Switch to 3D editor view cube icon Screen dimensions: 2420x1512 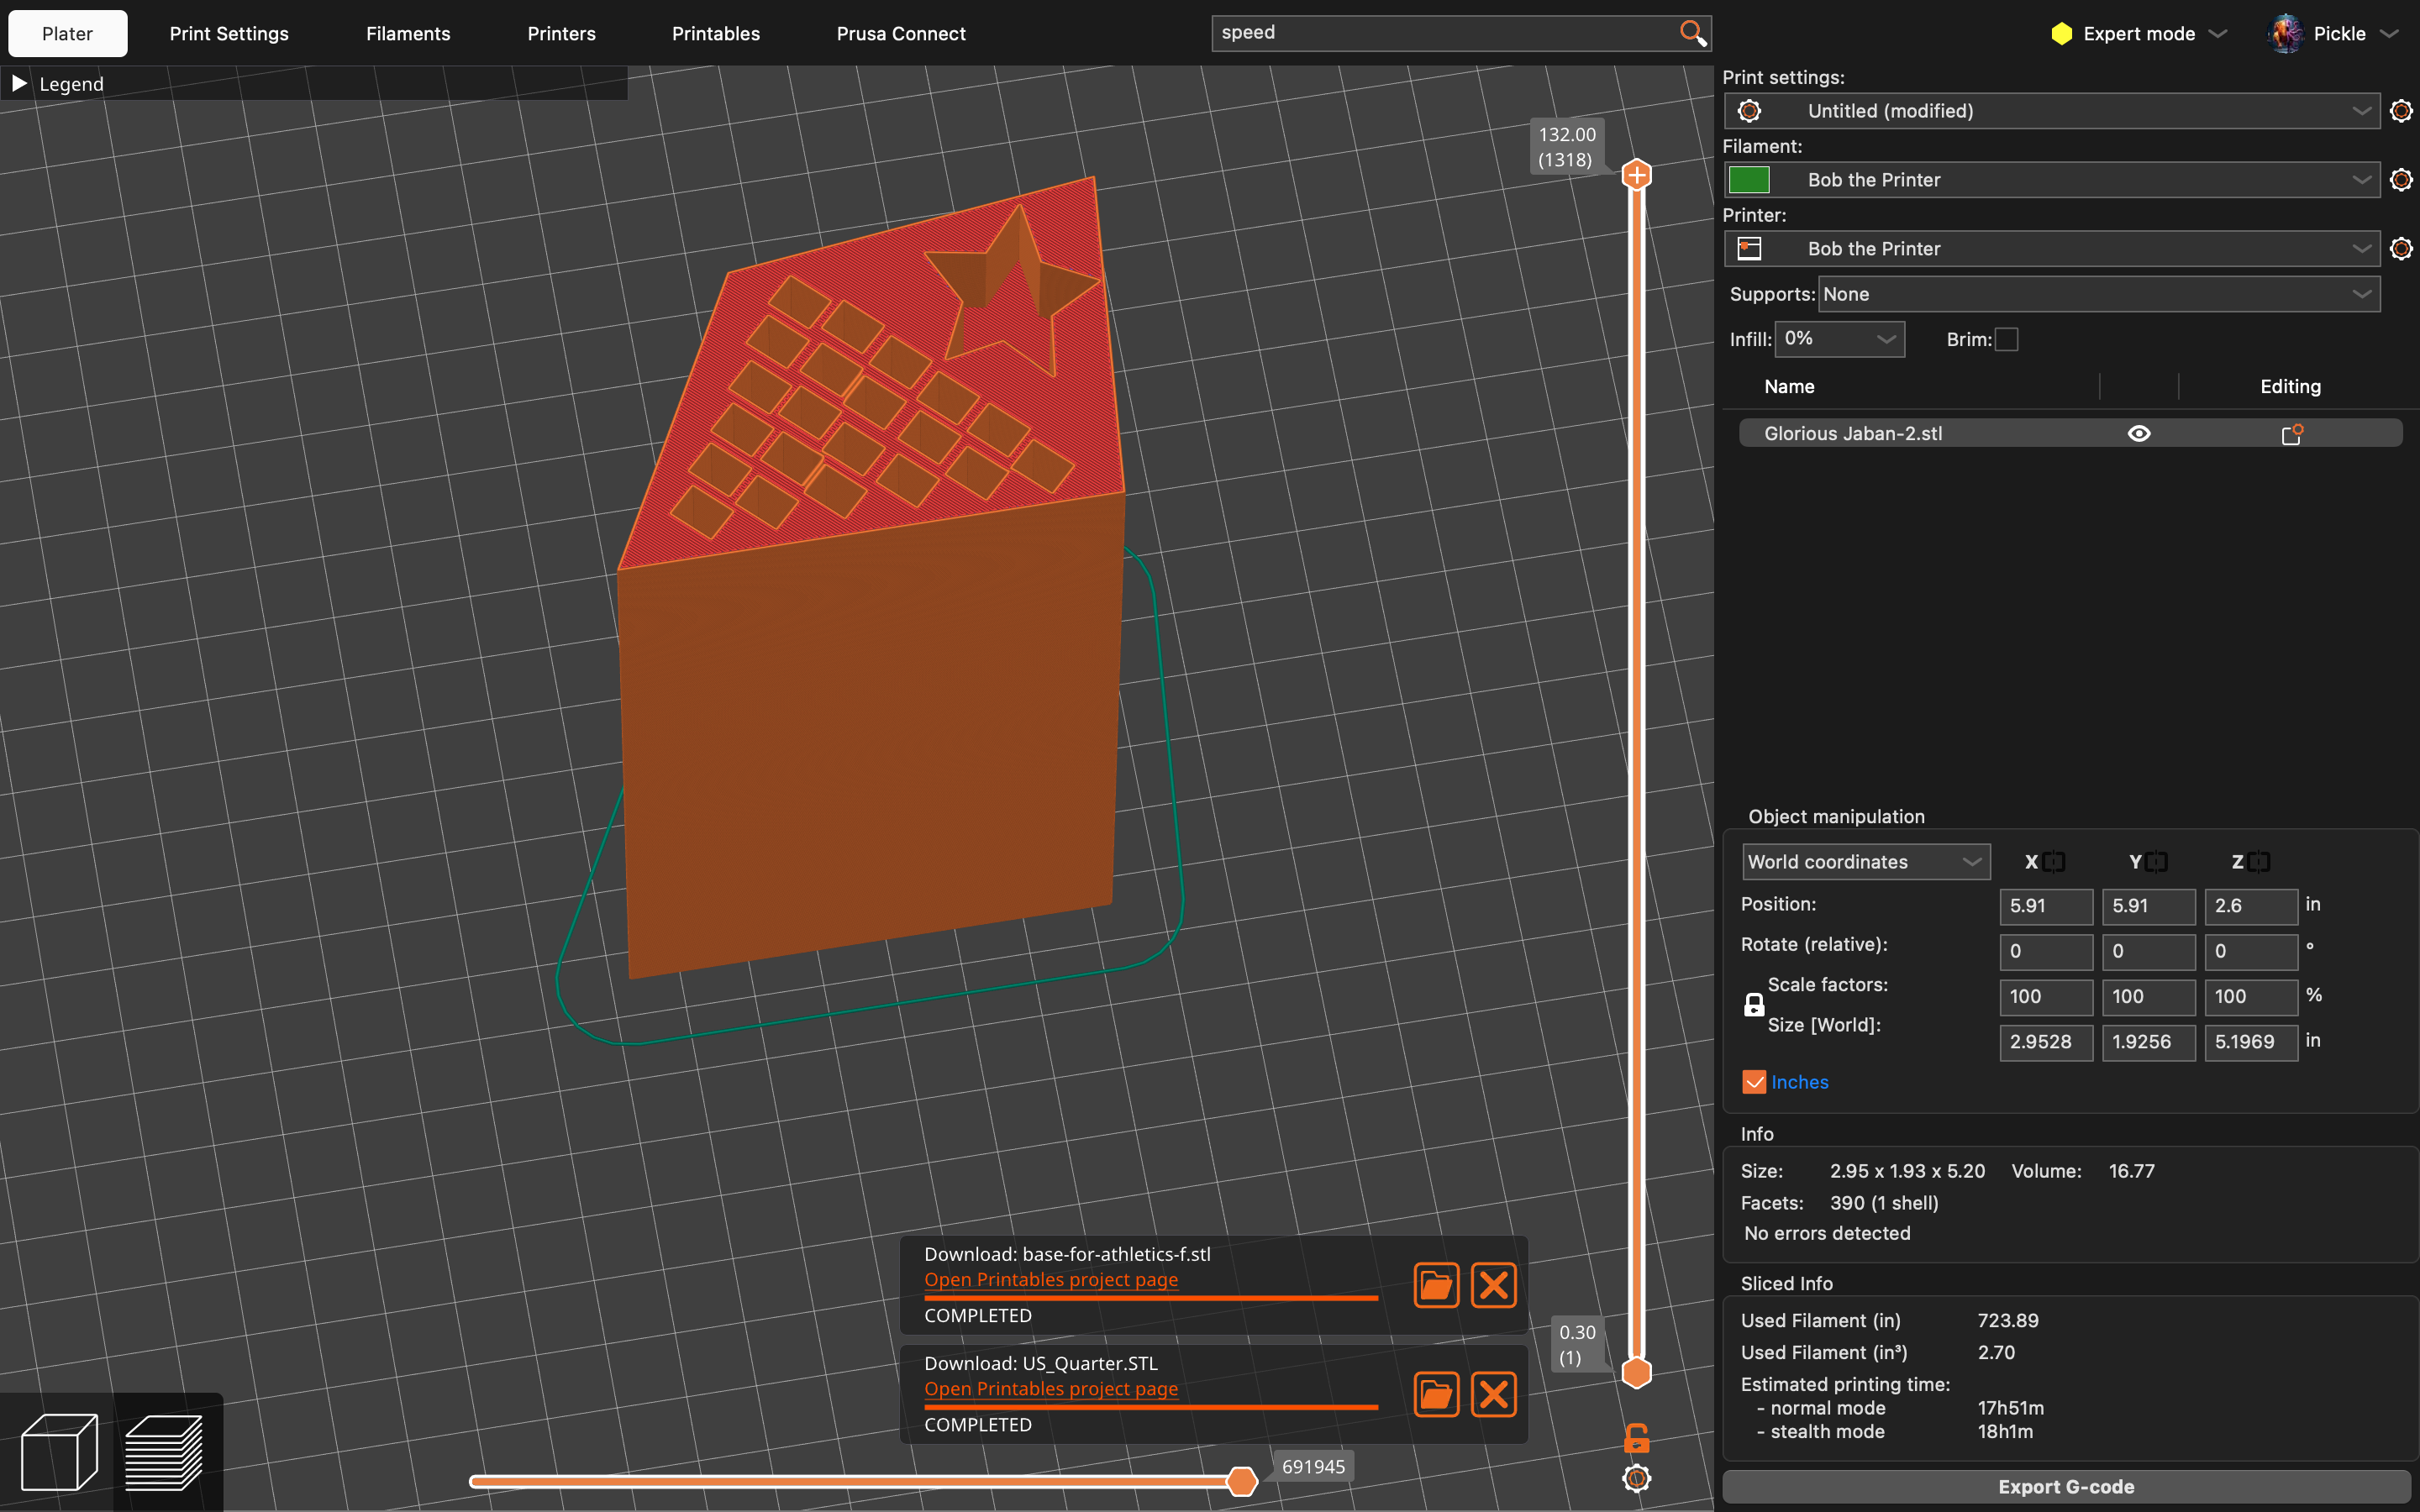point(59,1452)
